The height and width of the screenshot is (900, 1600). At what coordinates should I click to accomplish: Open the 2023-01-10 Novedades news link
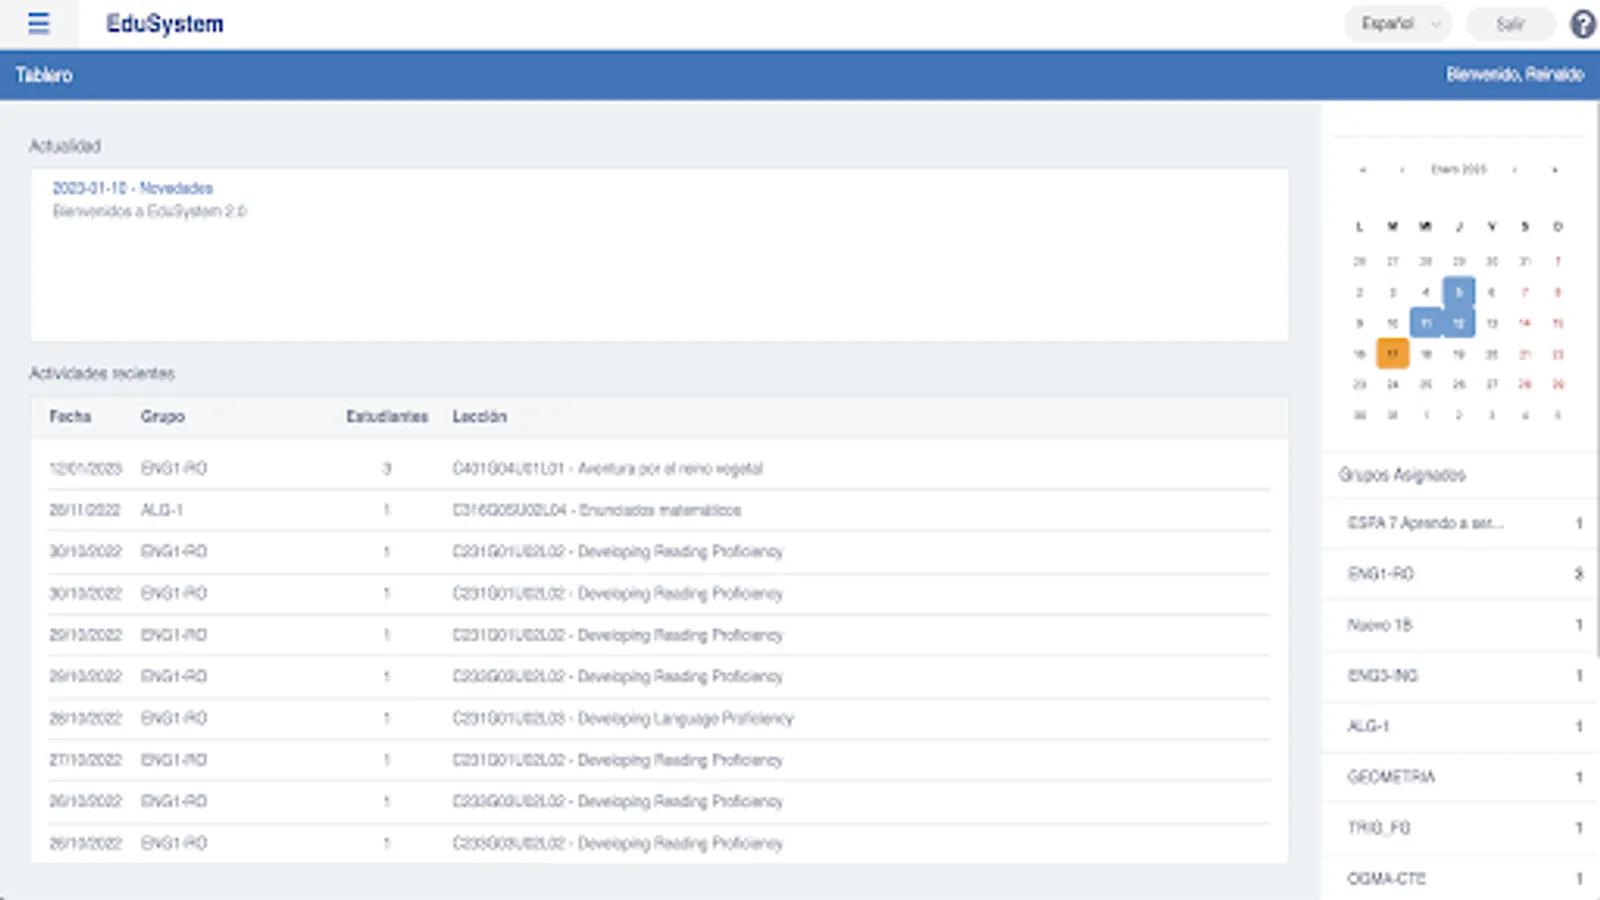pyautogui.click(x=132, y=188)
